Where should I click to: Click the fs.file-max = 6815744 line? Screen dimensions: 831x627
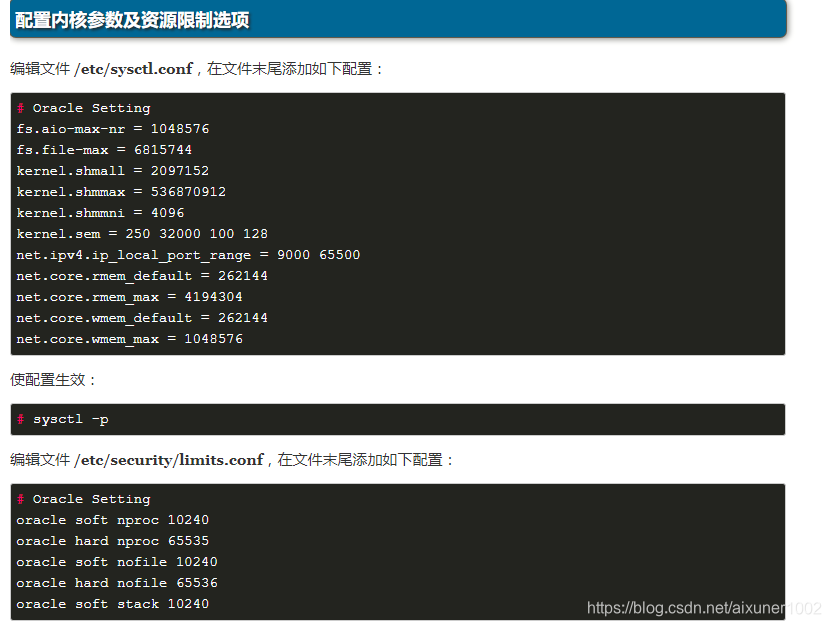(104, 150)
